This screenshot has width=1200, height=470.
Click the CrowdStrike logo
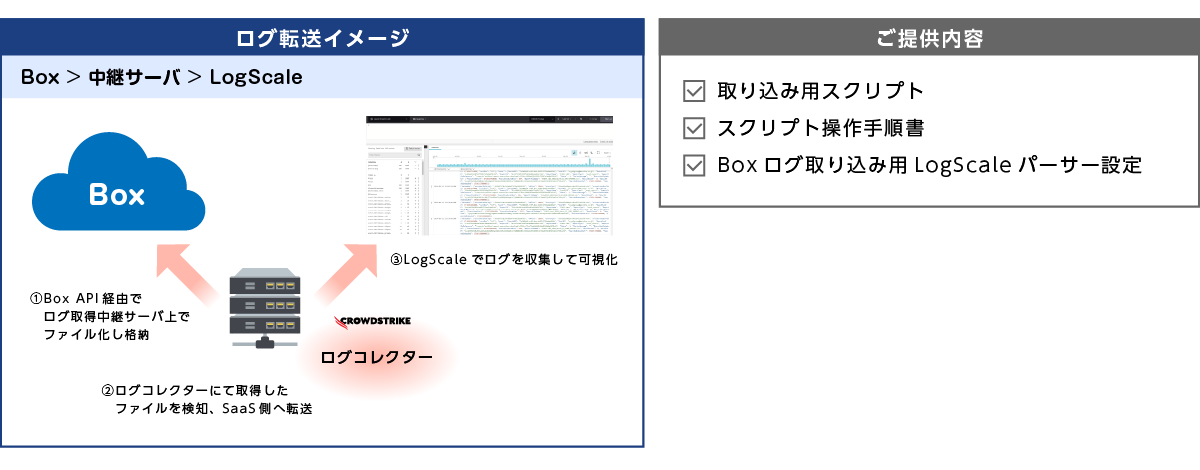point(375,322)
